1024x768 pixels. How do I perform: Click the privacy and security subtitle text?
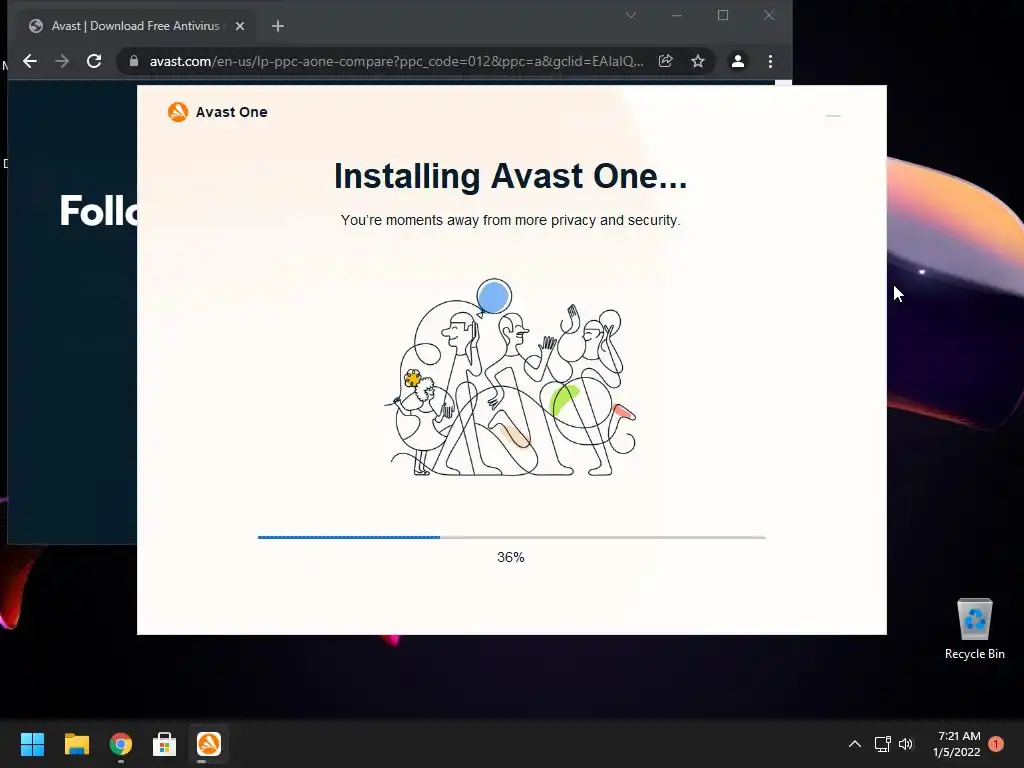[510, 220]
